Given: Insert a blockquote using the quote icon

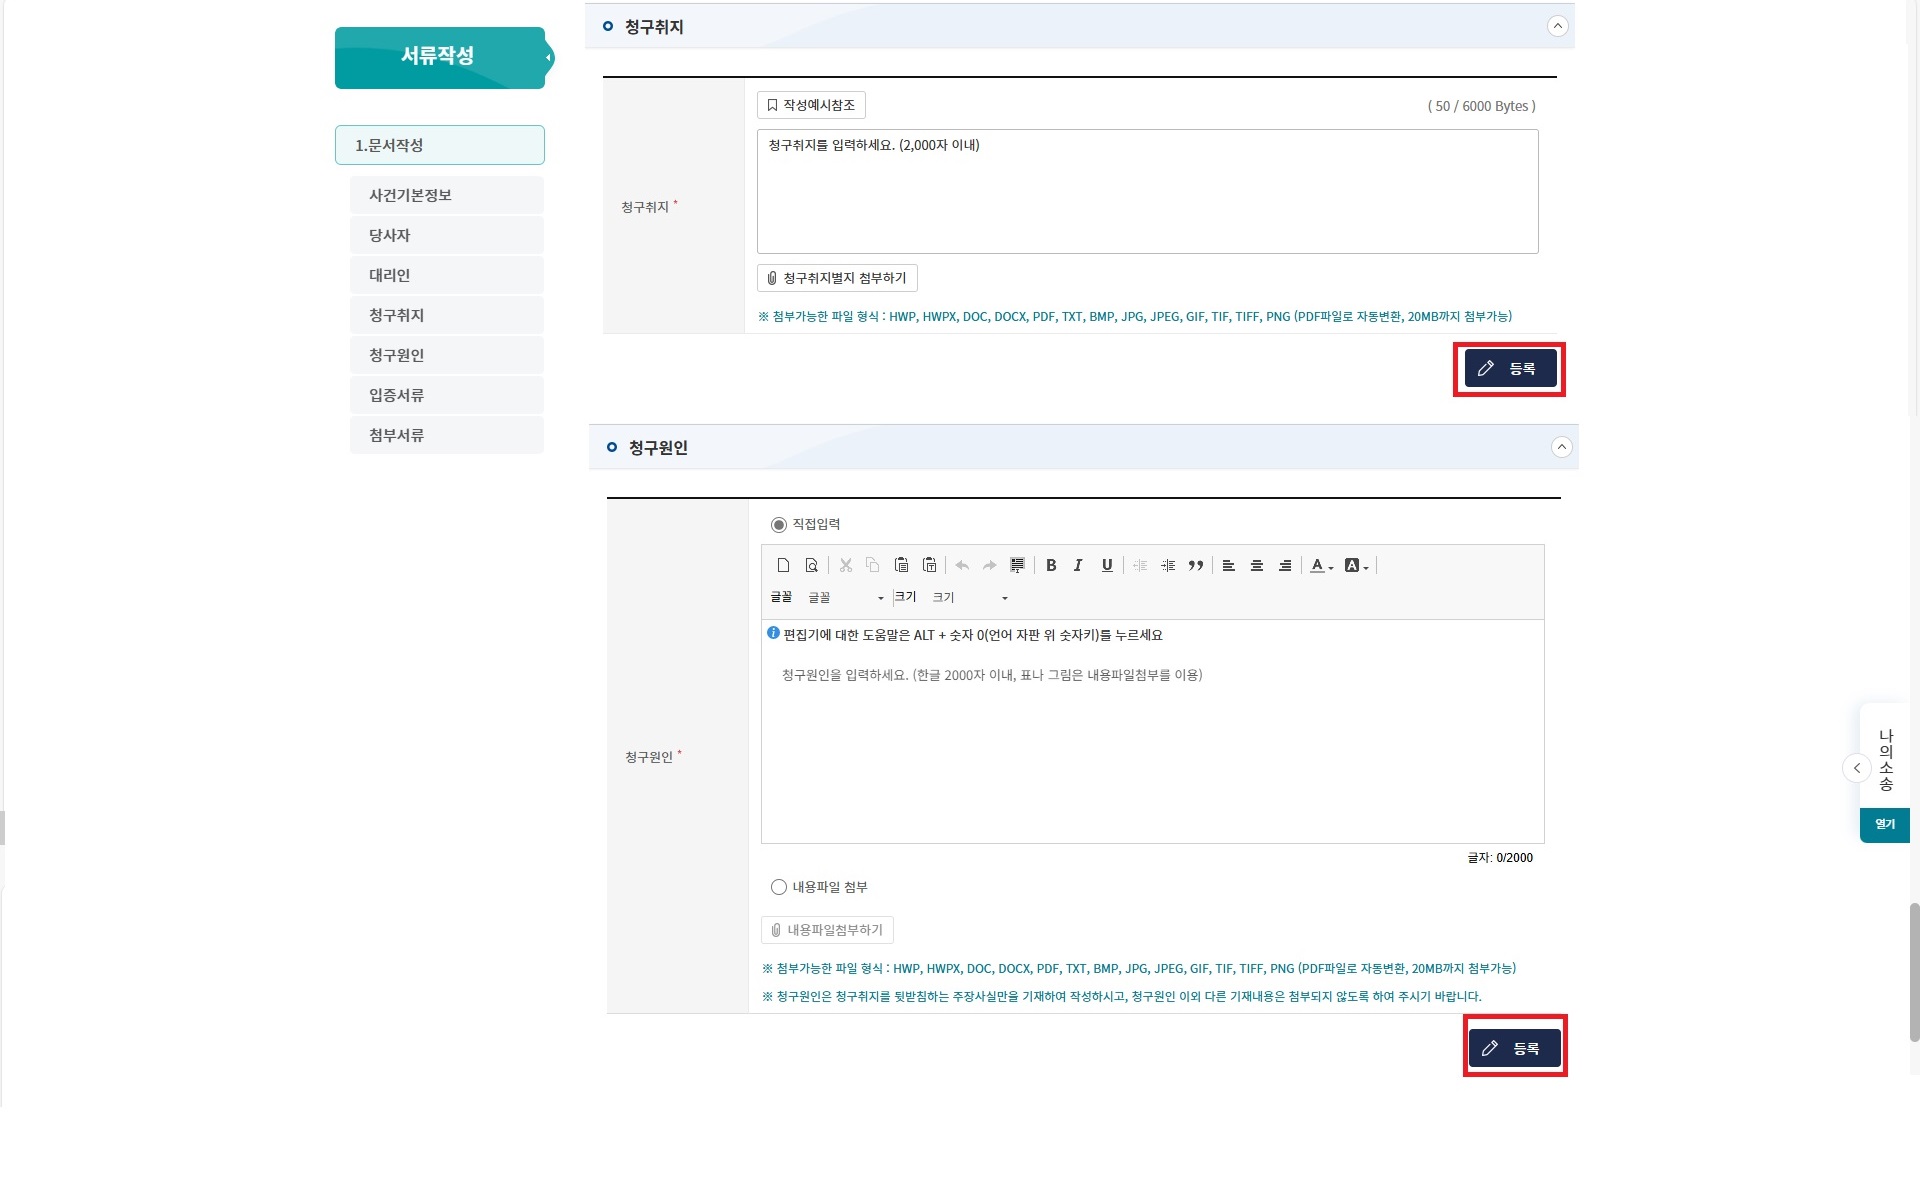Looking at the screenshot, I should [1196, 565].
